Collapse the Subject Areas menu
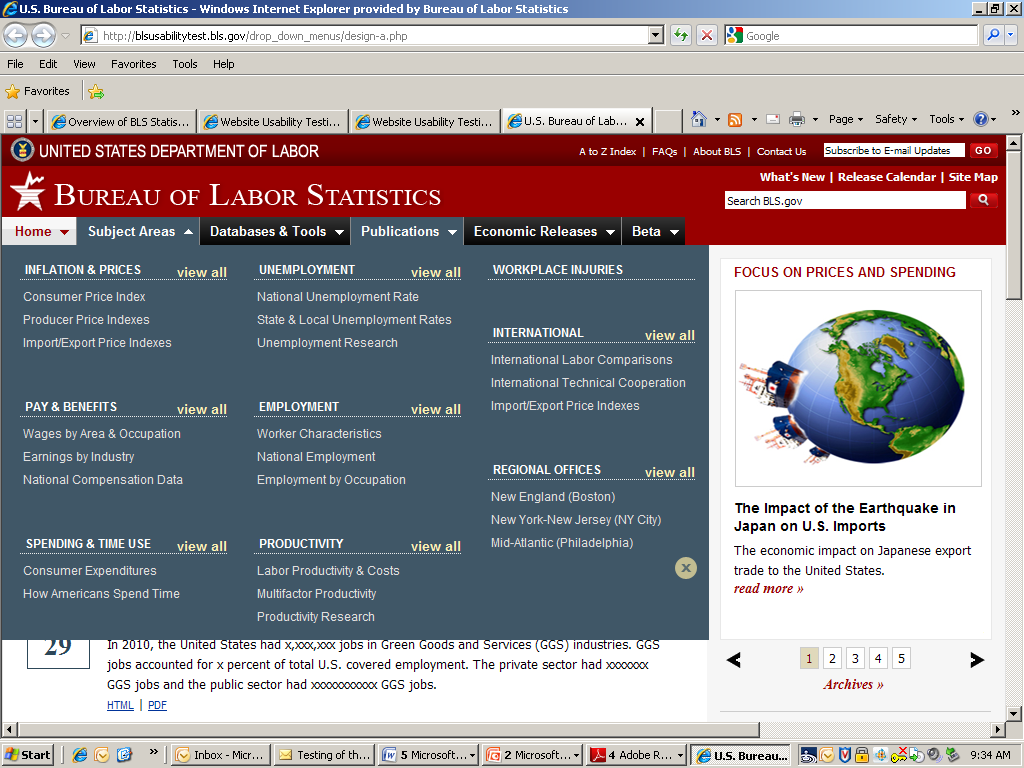Screen dimensions: 1024x768 188,232
